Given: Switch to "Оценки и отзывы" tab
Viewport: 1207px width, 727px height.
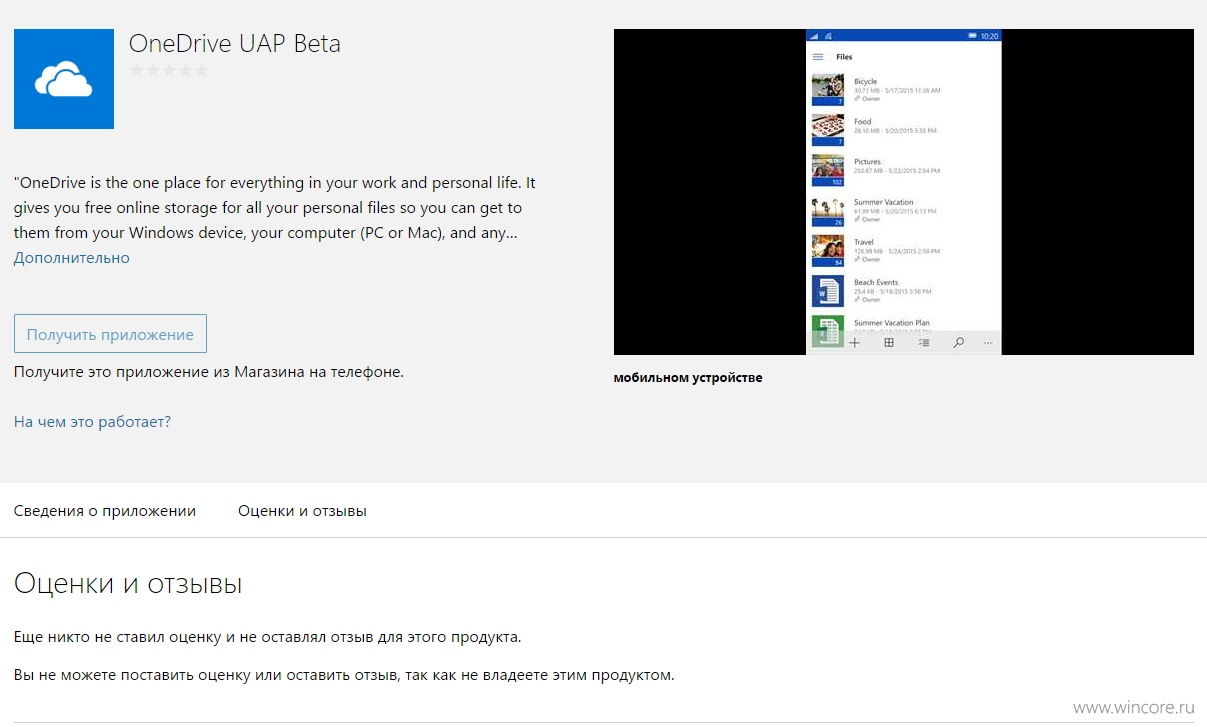Looking at the screenshot, I should pyautogui.click(x=302, y=511).
